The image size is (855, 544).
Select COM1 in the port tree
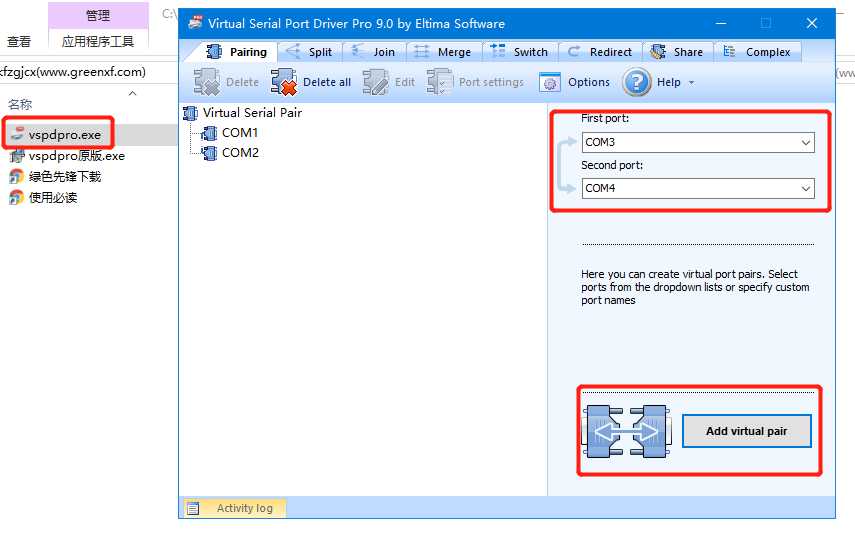239,133
